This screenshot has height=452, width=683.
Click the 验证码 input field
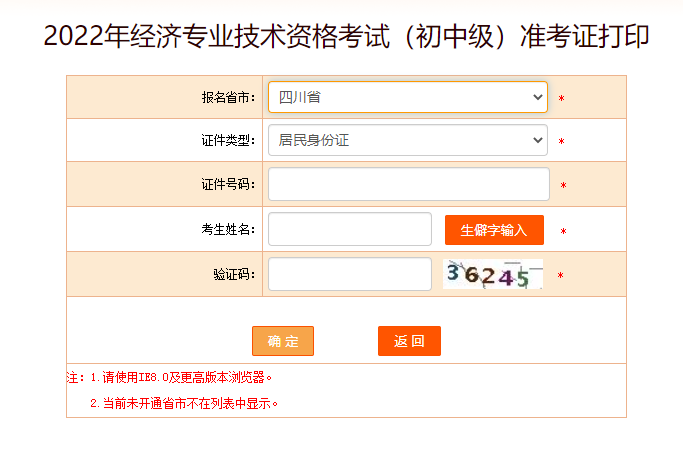pos(349,274)
